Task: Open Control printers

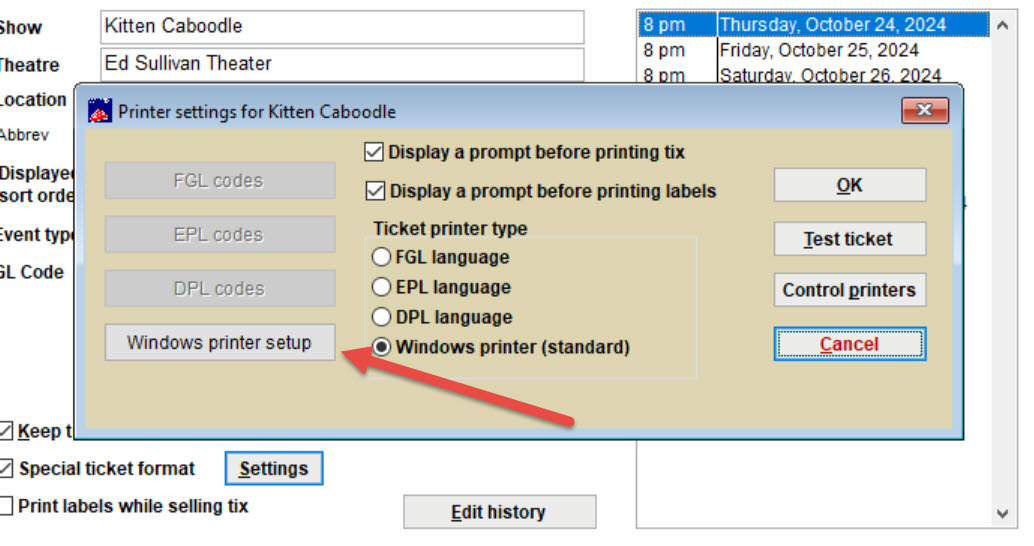Action: tap(849, 290)
